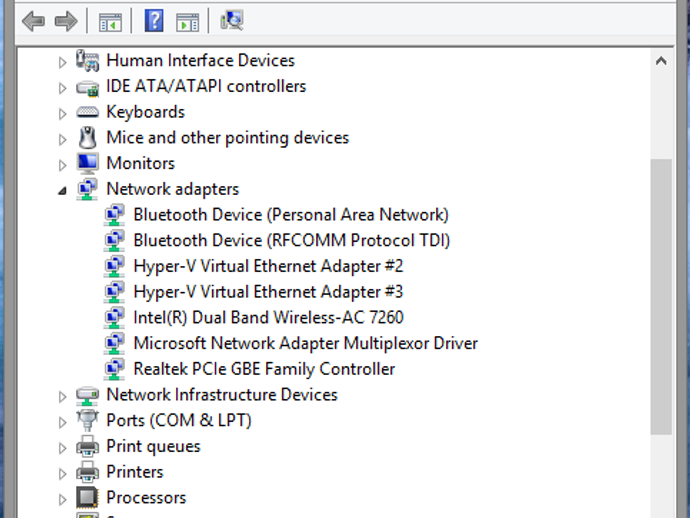Image resolution: width=690 pixels, height=518 pixels.
Task: Select Hyper-V Virtual Ethernet Adapter #2
Action: (268, 266)
